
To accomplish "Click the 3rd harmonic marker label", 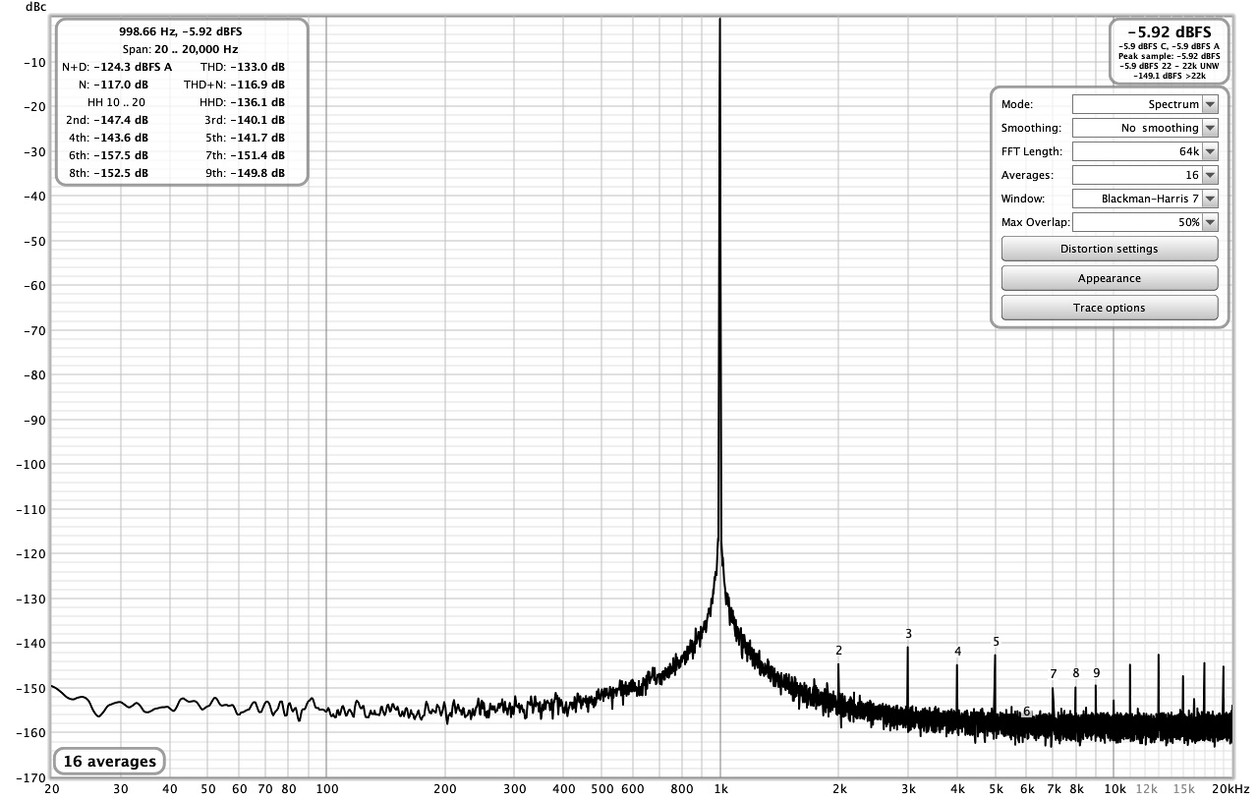I will click(x=908, y=634).
